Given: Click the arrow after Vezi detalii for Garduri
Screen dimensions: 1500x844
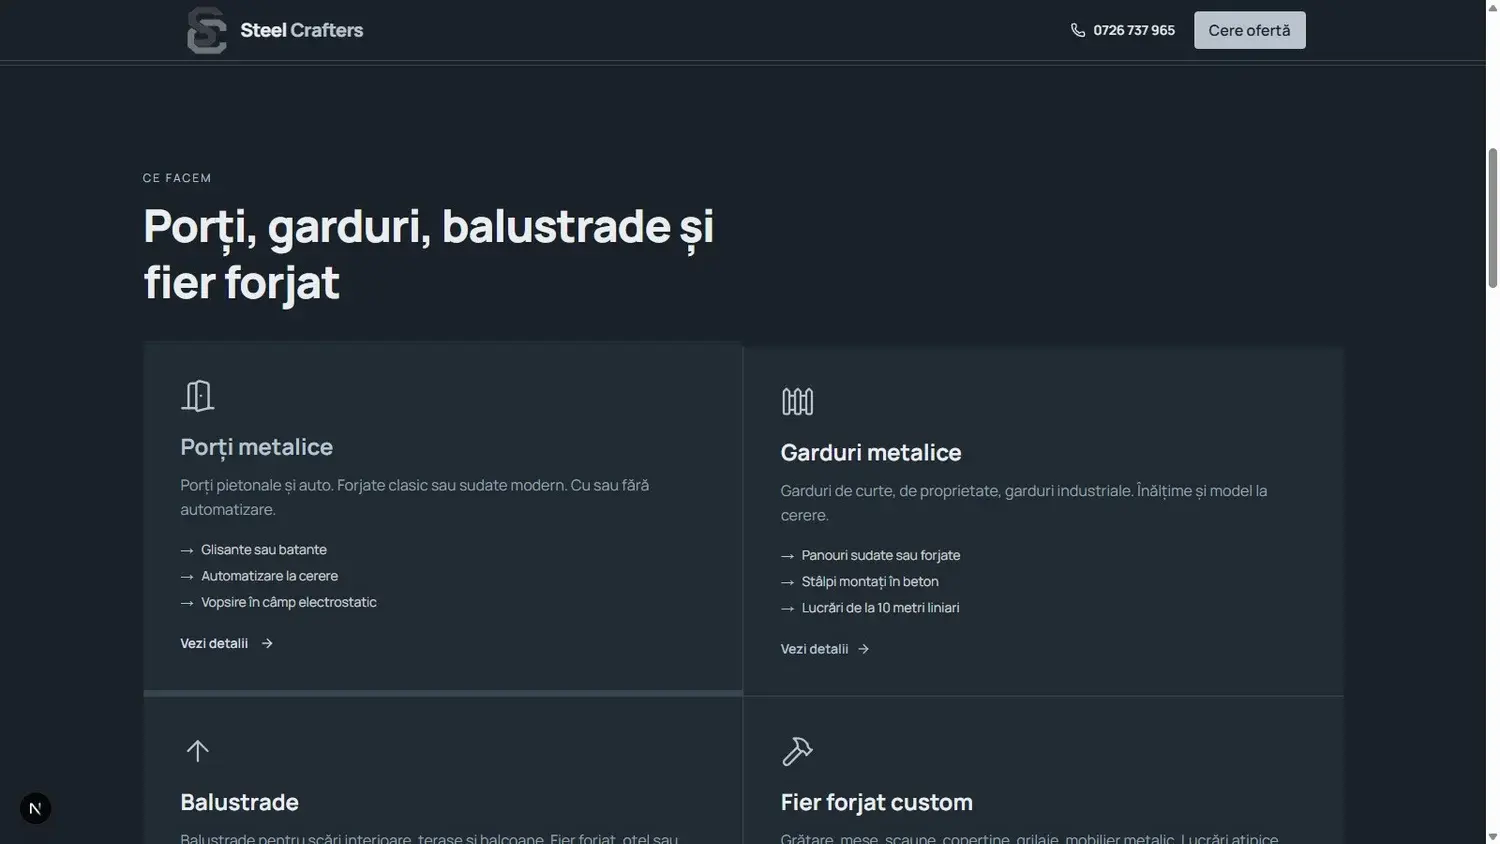Looking at the screenshot, I should pos(863,649).
